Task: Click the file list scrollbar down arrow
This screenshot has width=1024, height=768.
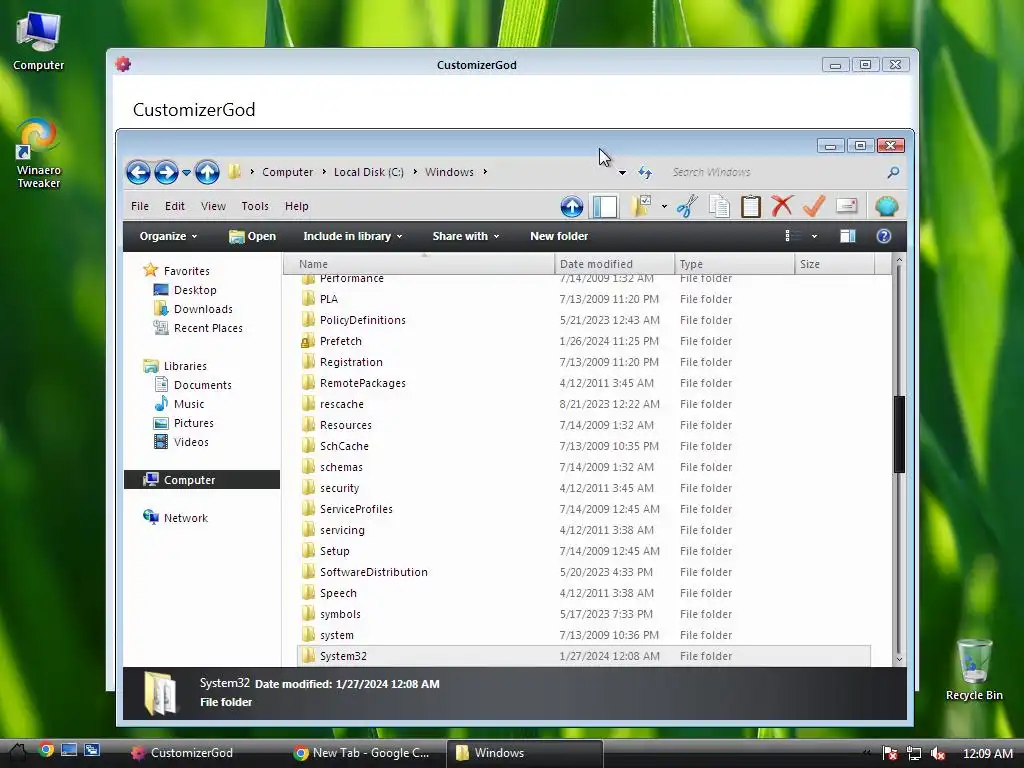Action: coord(899,659)
